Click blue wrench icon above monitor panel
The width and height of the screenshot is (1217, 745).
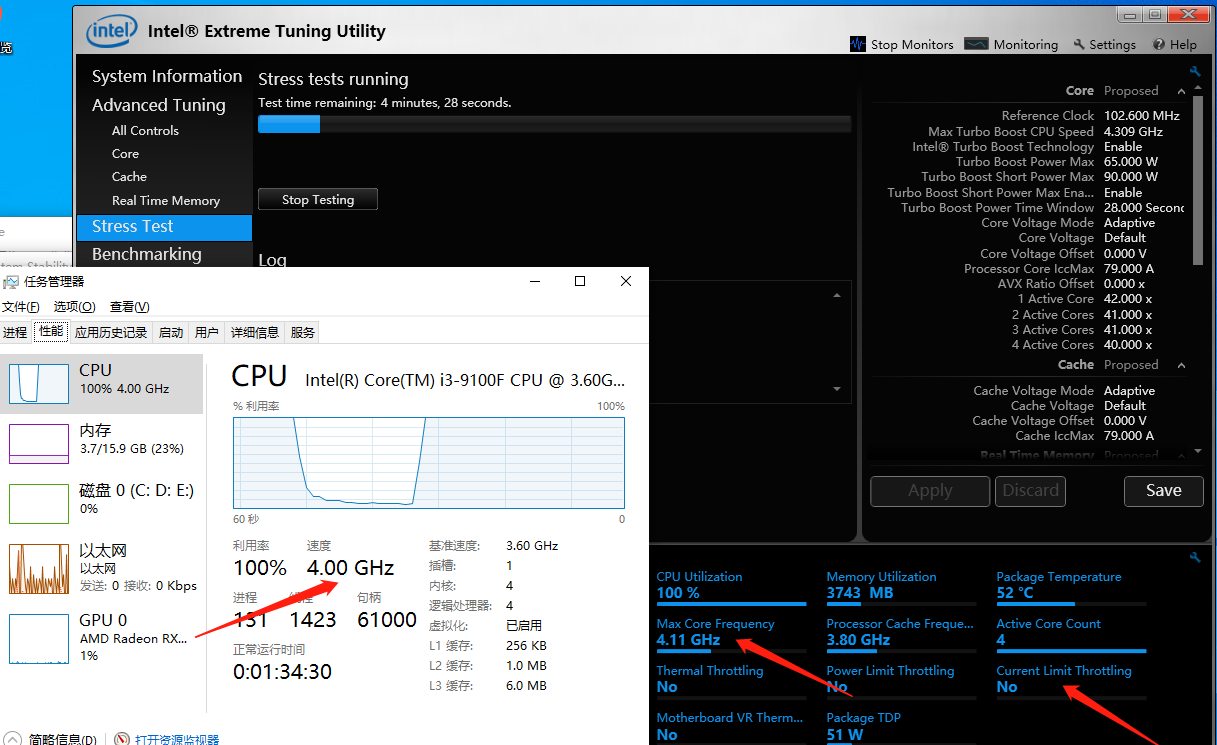pyautogui.click(x=1195, y=557)
